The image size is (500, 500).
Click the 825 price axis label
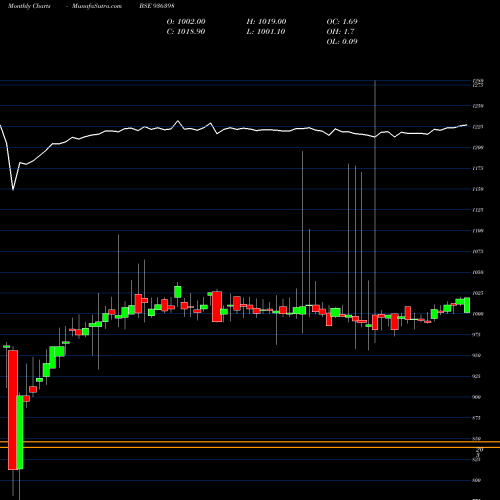pyautogui.click(x=477, y=460)
